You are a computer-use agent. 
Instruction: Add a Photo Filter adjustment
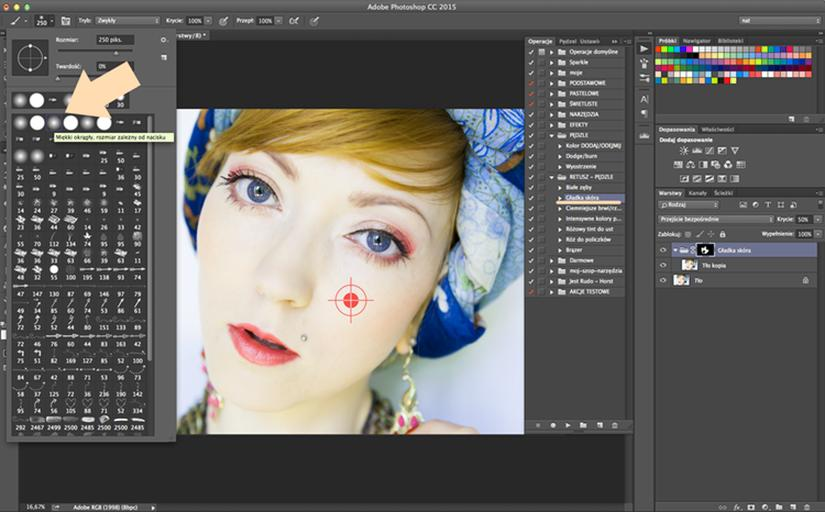coord(716,165)
